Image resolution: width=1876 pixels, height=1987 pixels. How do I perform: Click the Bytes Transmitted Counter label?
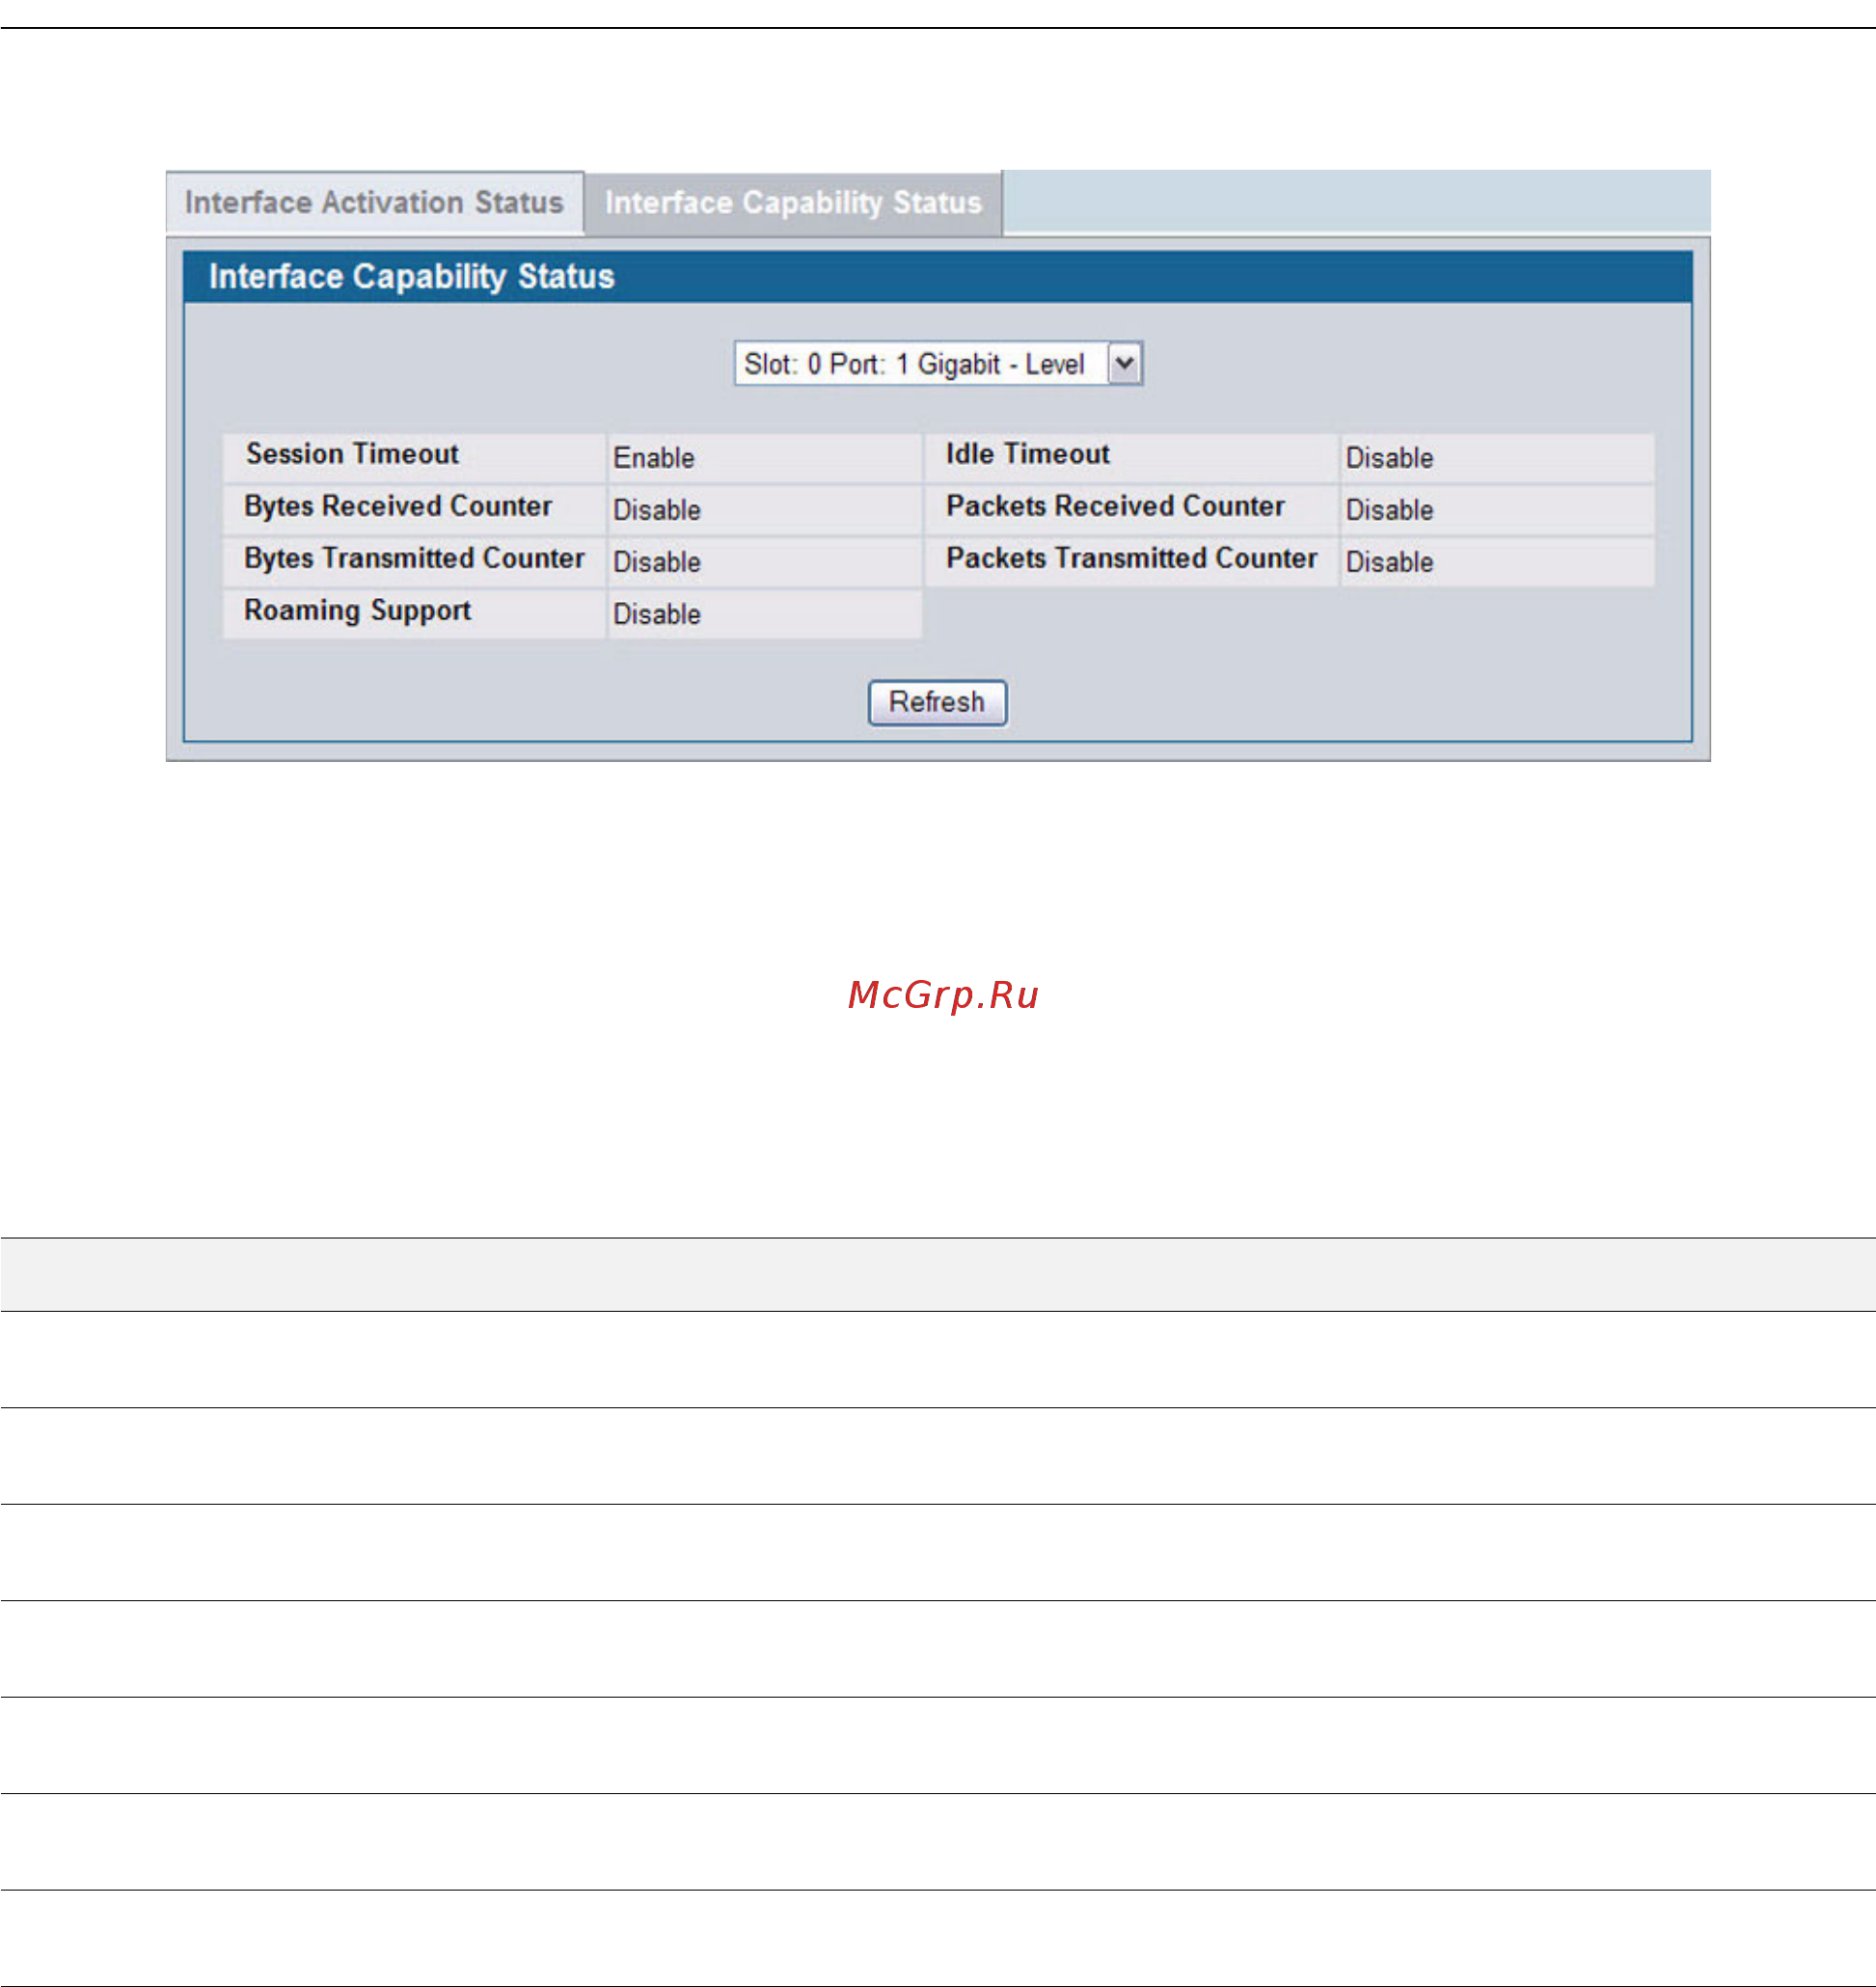point(414,558)
